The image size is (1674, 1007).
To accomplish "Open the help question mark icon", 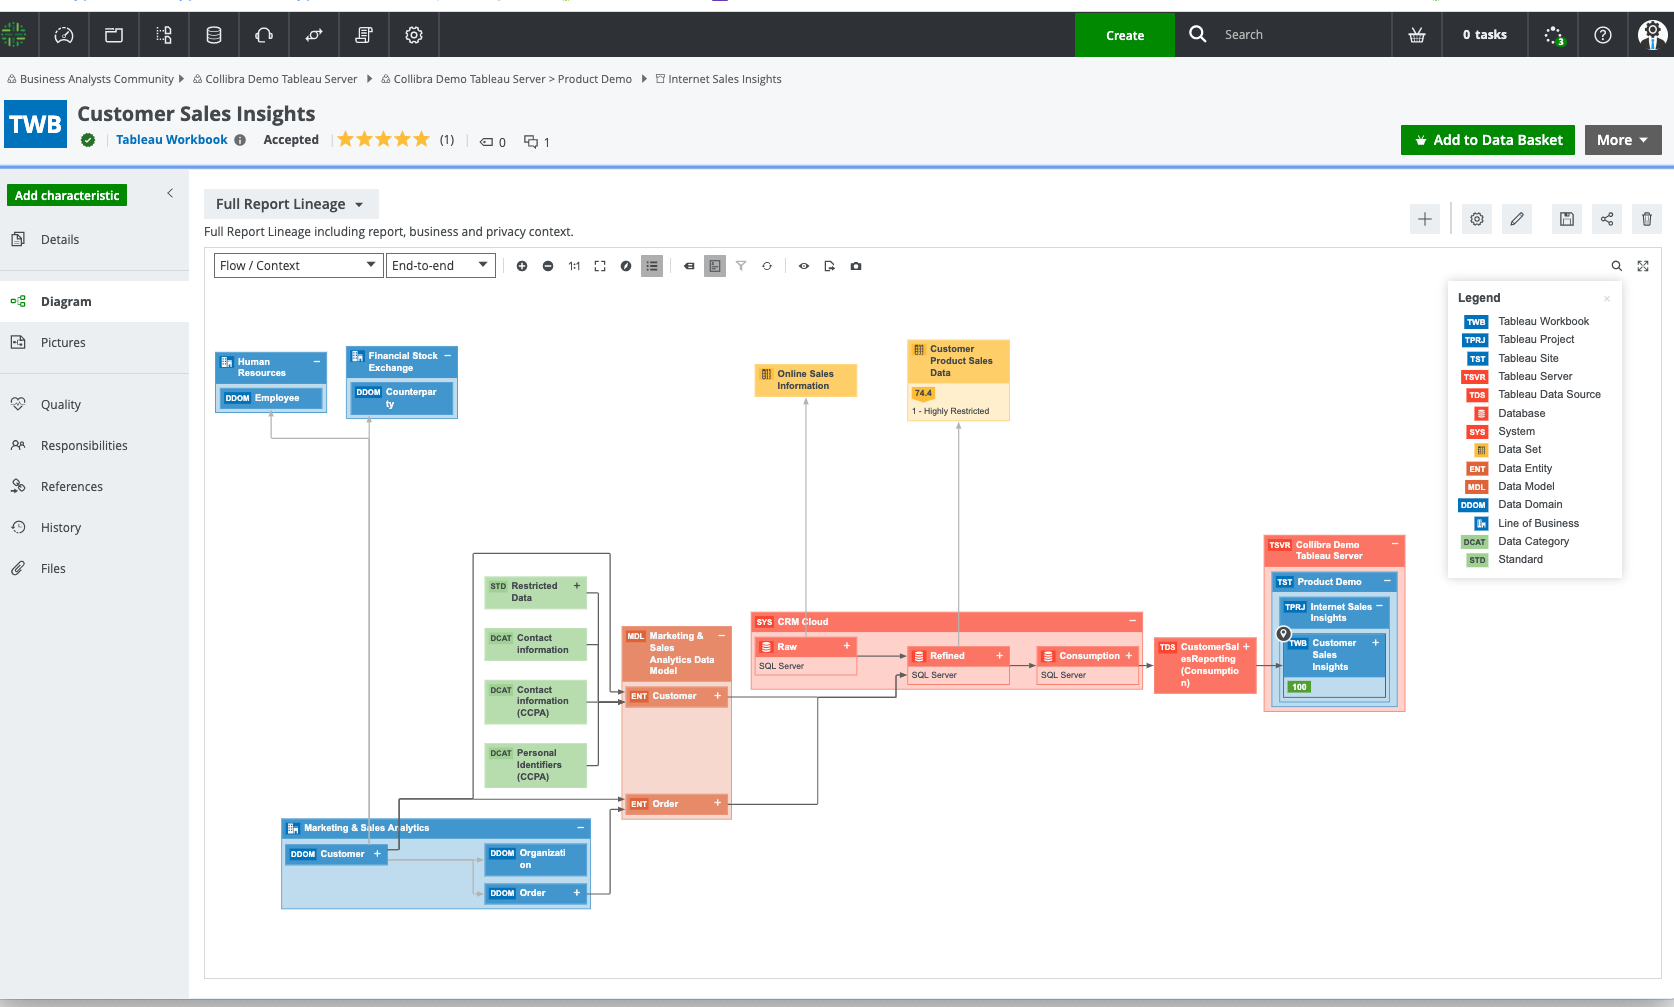I will pyautogui.click(x=1603, y=35).
